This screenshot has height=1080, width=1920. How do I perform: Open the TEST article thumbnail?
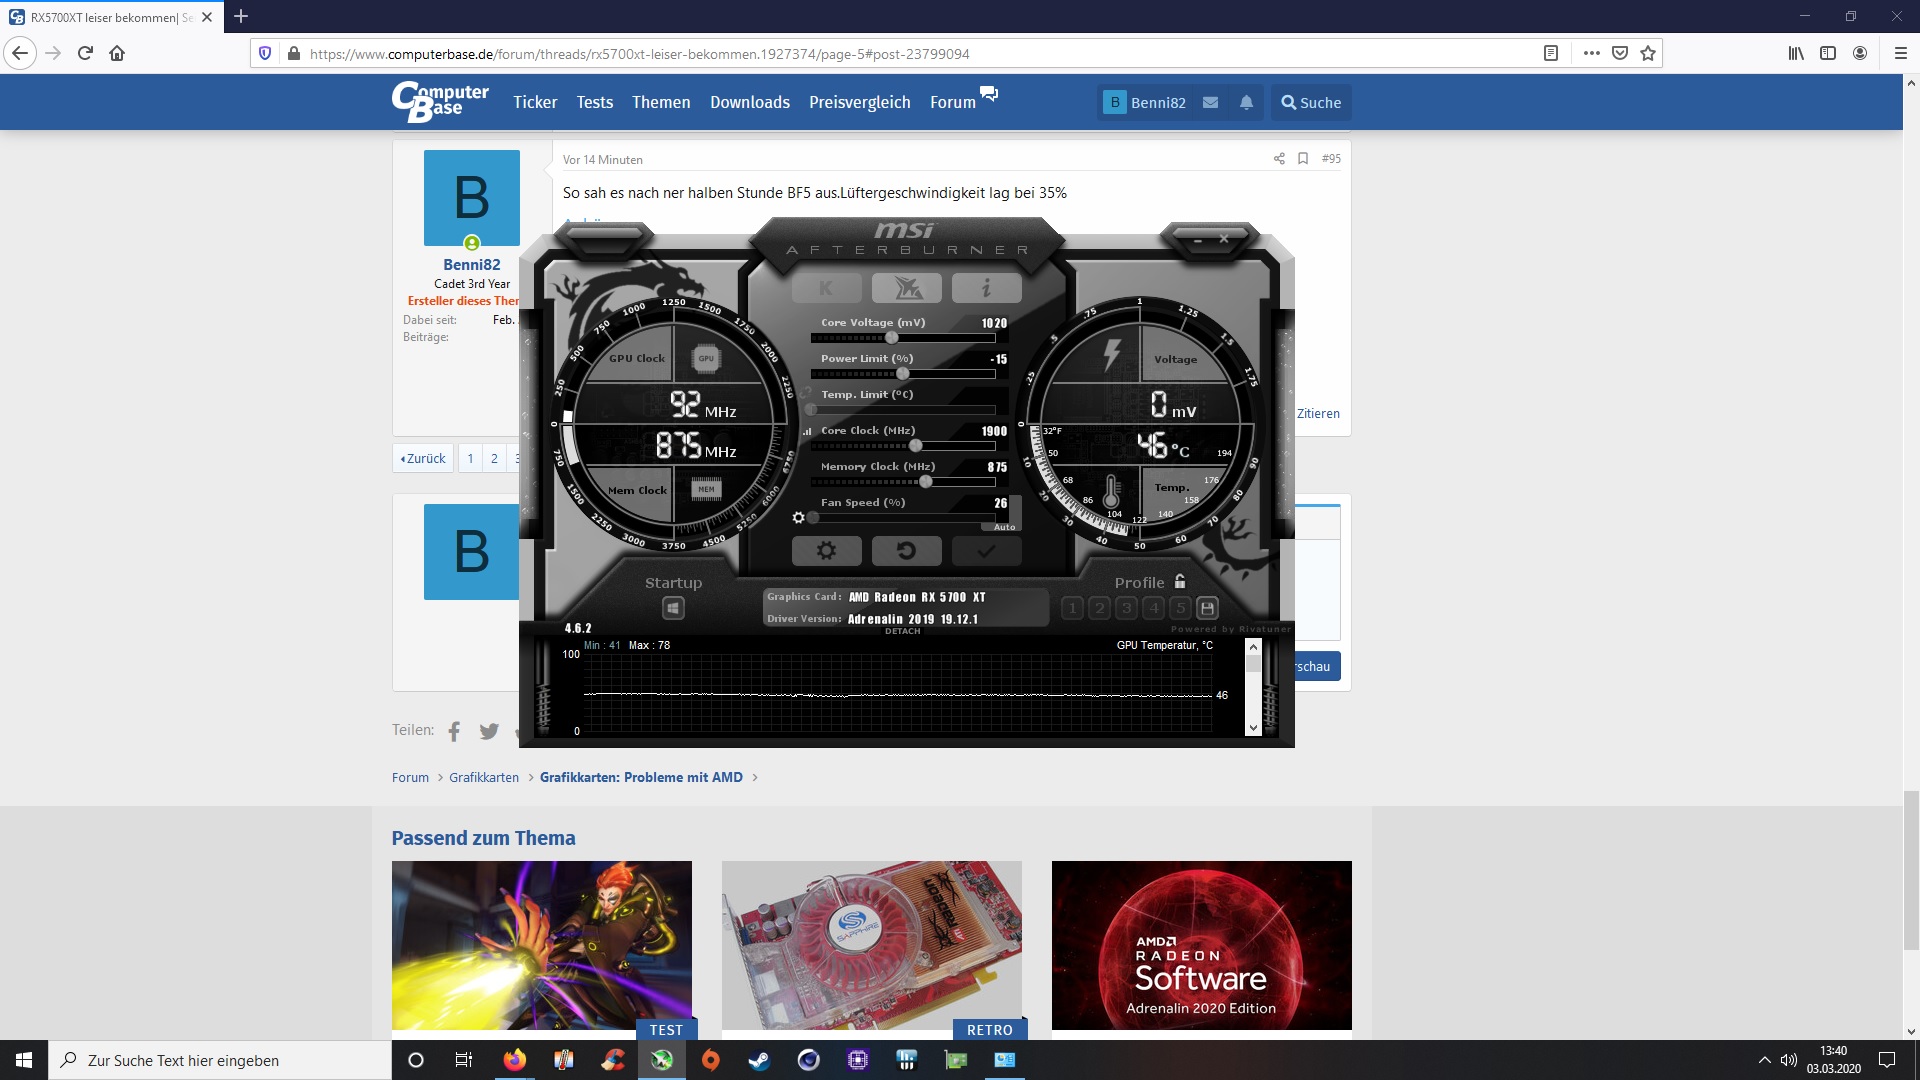click(542, 948)
